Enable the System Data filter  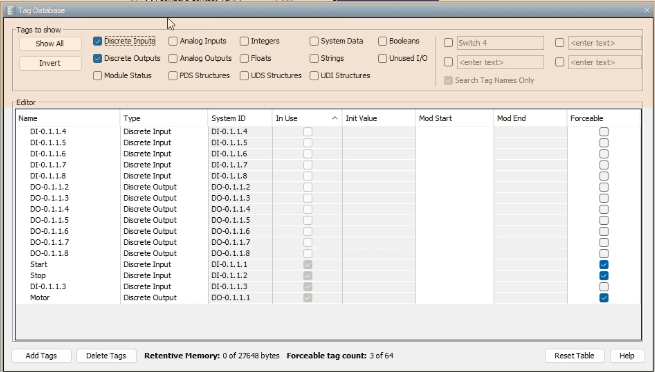[x=314, y=41]
